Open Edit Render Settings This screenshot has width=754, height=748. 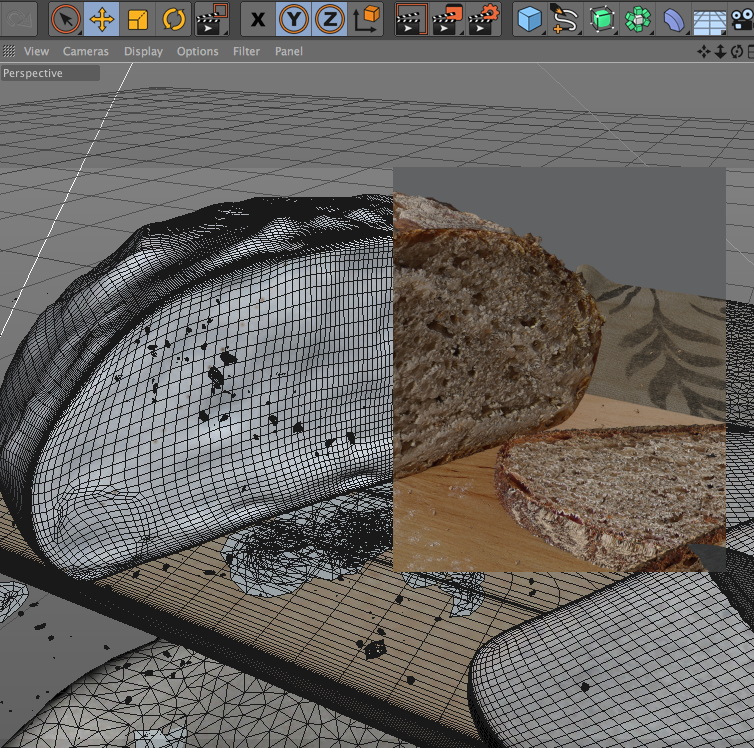483,19
